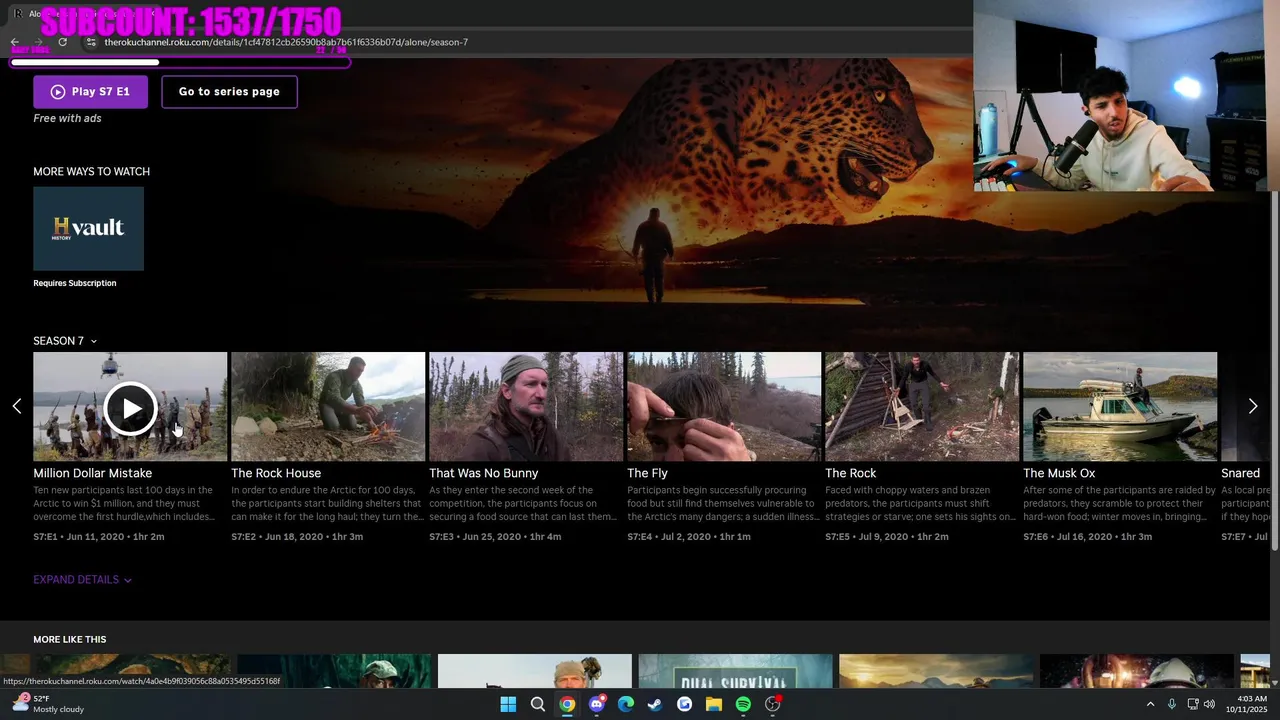Click the play circle on Million Dollar Mistake thumbnail
This screenshot has height=720, width=1280.
pos(131,408)
